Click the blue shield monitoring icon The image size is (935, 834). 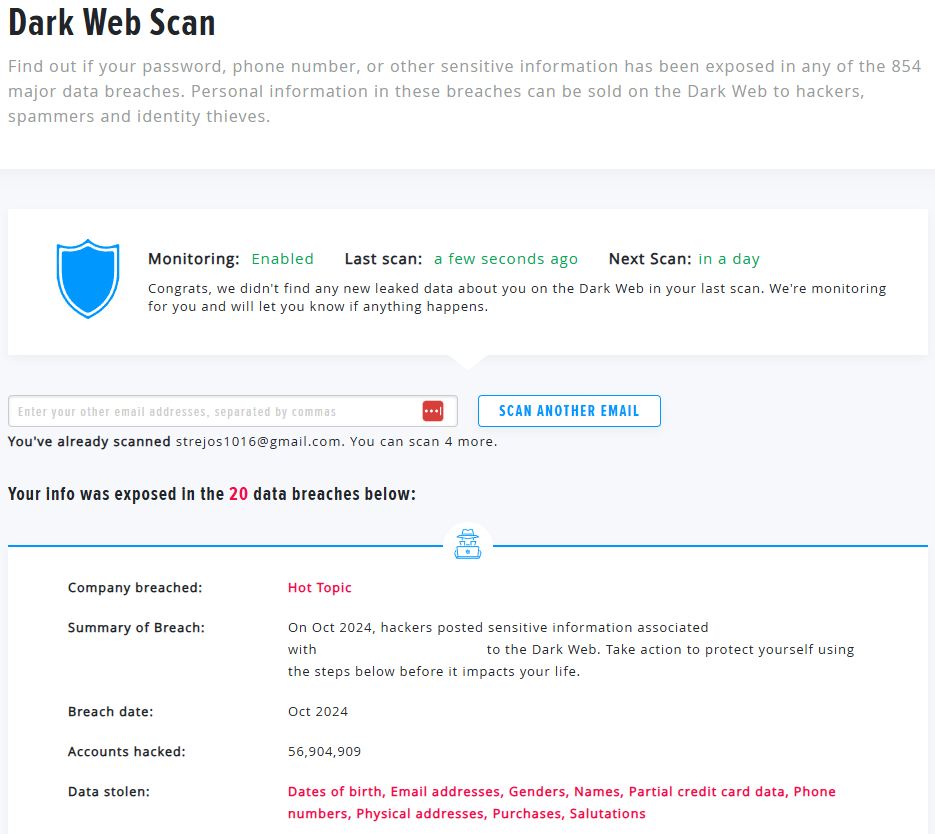(x=88, y=278)
